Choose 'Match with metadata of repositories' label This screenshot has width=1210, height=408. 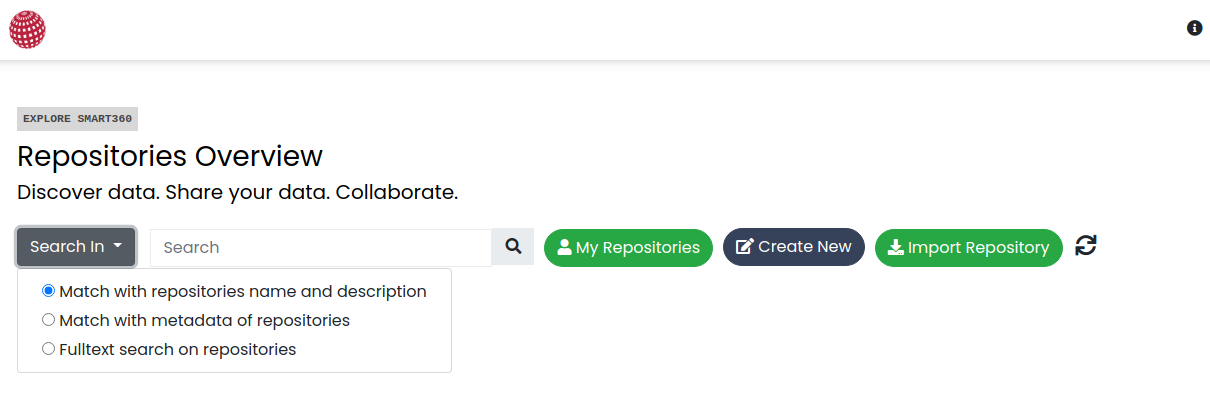pyautogui.click(x=205, y=321)
